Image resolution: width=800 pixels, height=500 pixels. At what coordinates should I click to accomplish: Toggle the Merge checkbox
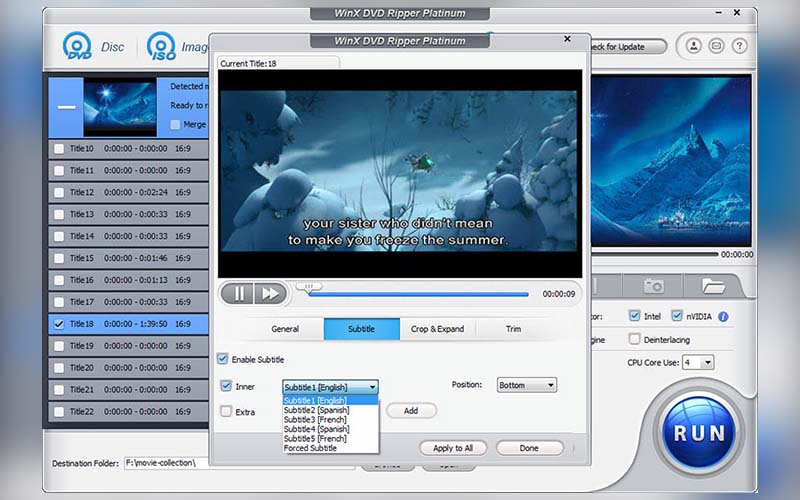point(176,124)
